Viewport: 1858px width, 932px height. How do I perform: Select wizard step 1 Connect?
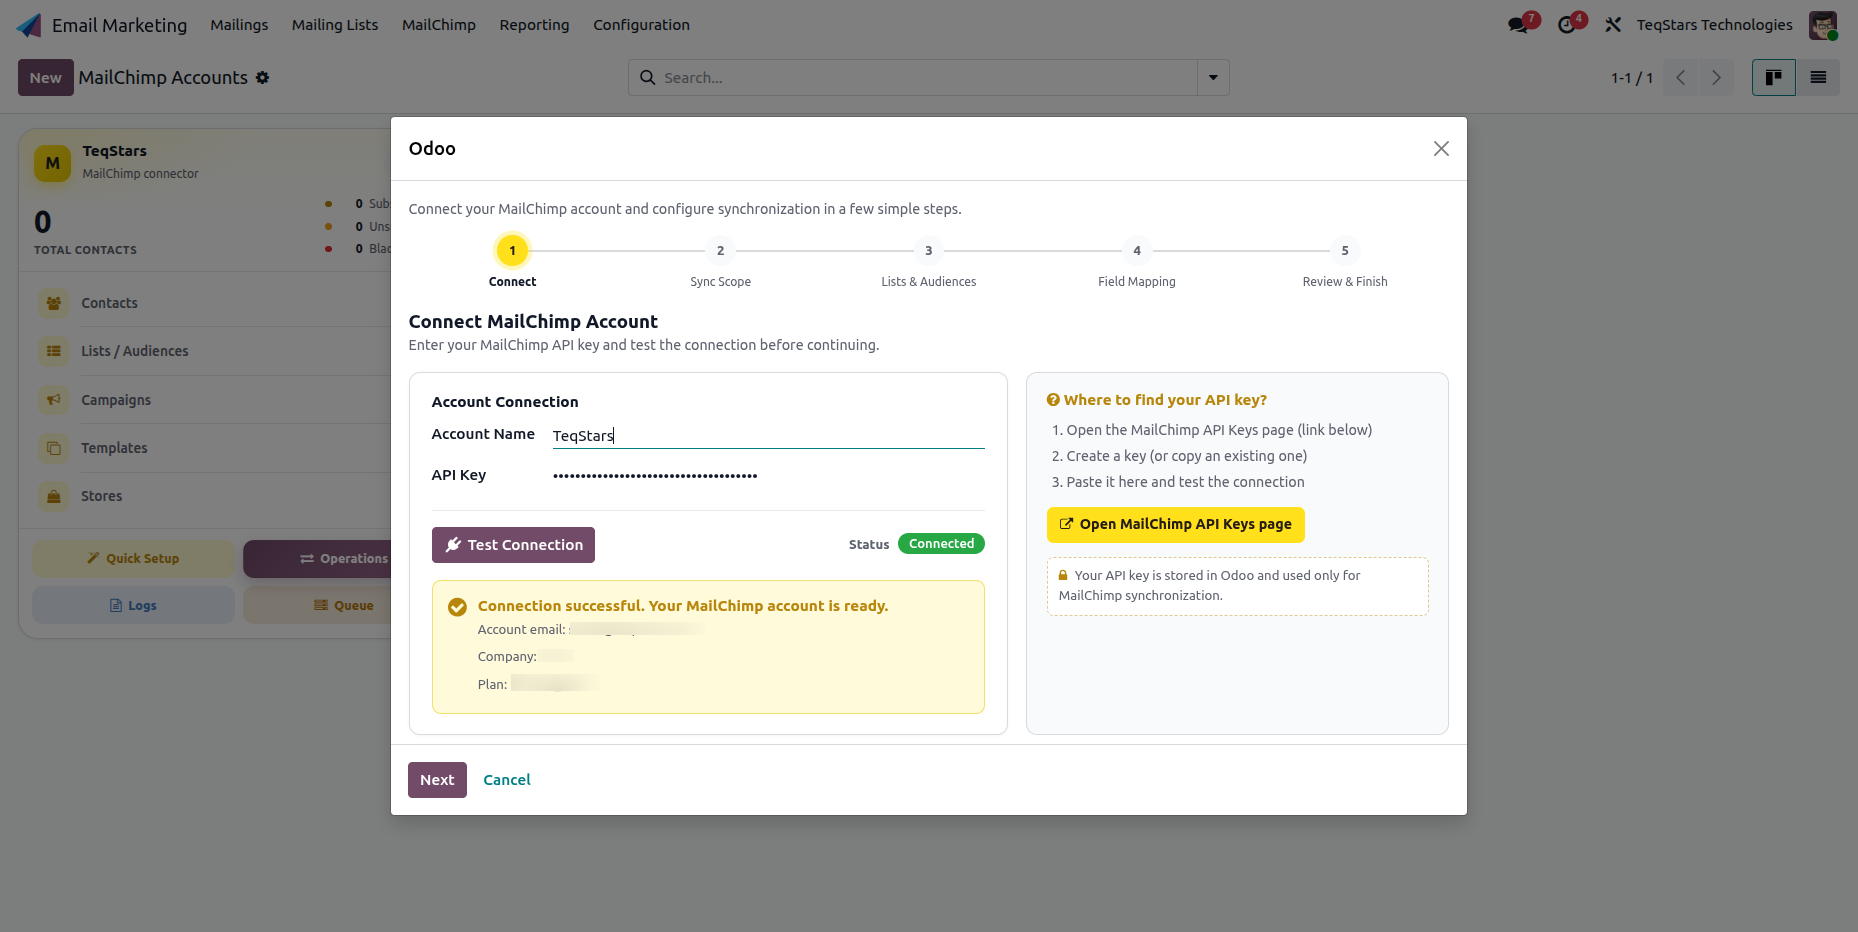coord(512,251)
